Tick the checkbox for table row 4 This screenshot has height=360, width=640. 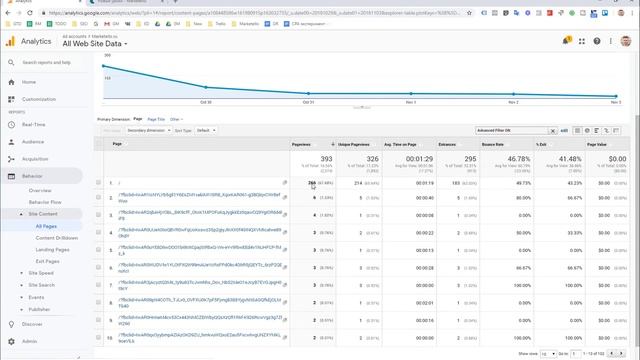coord(98,232)
